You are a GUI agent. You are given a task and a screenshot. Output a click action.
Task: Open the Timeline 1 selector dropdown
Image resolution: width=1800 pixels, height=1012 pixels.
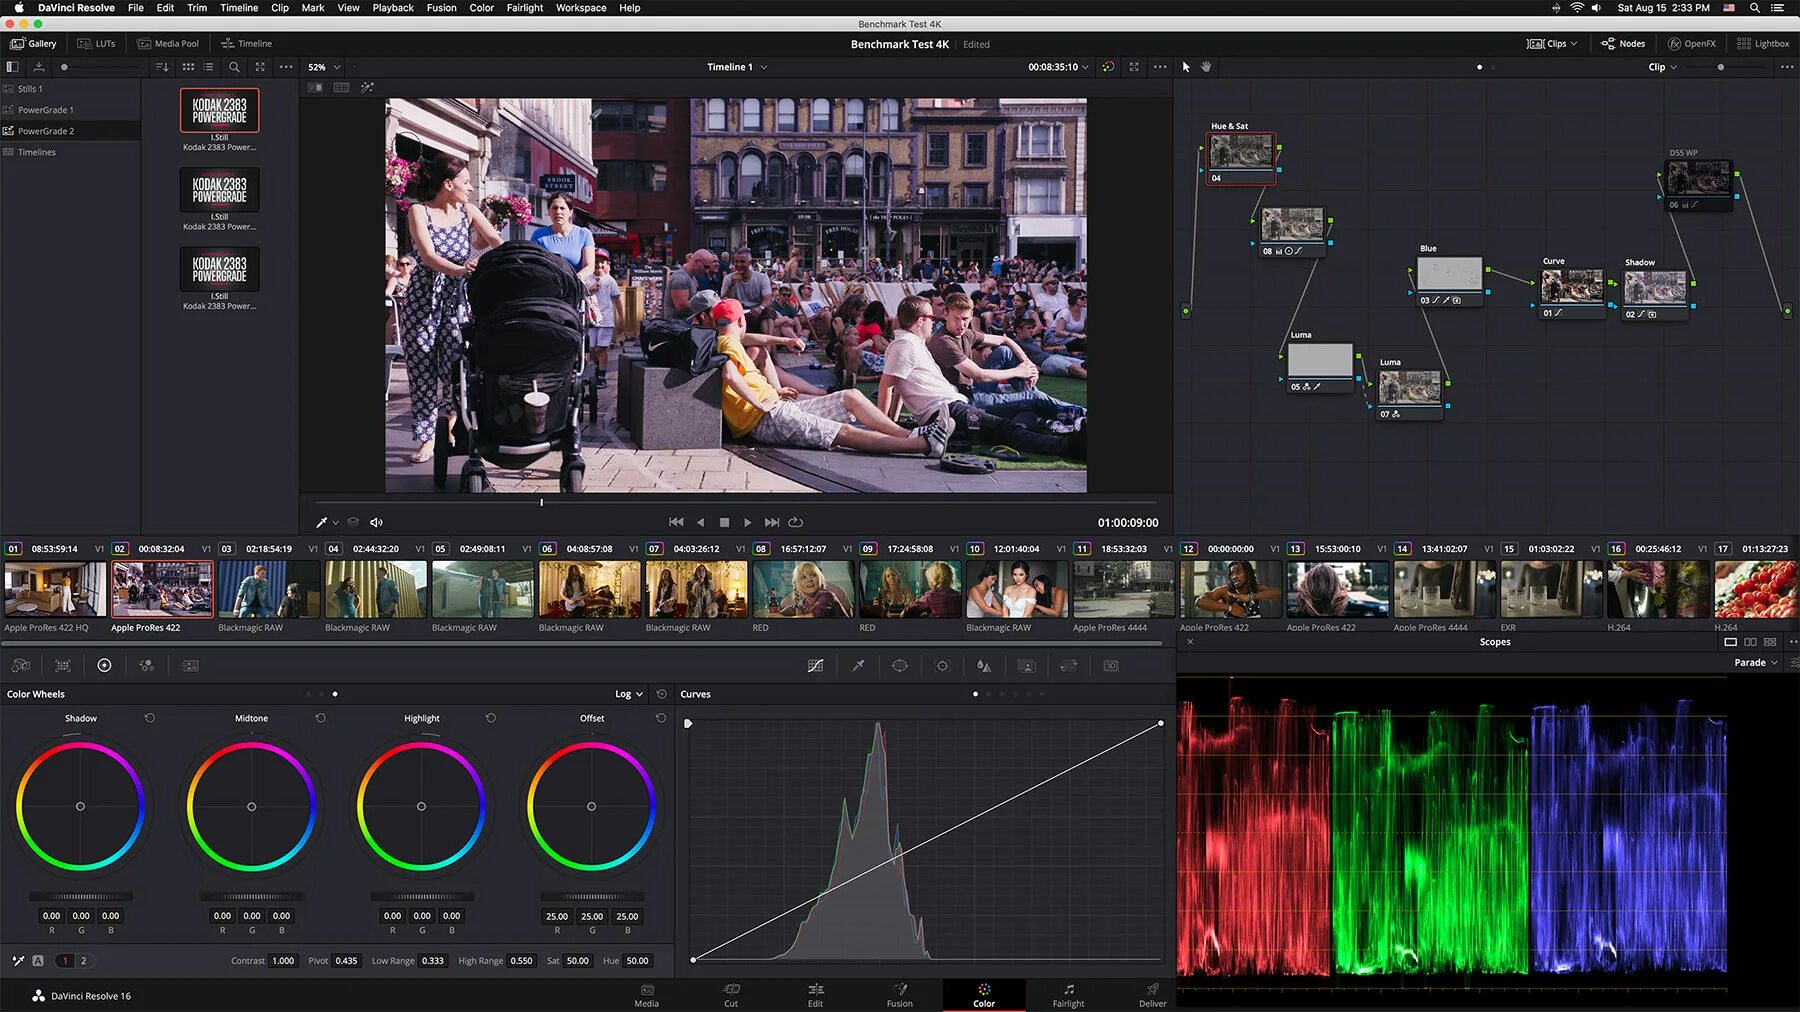point(737,67)
